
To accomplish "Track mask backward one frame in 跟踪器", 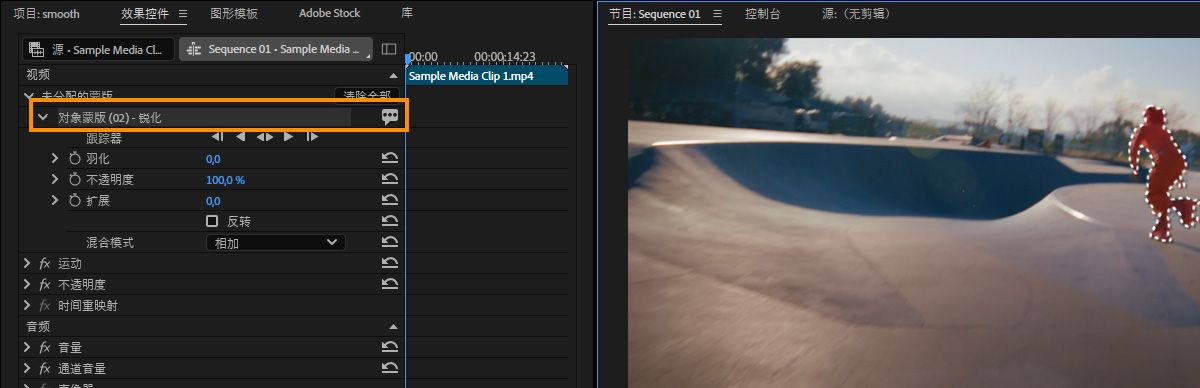I will click(217, 137).
